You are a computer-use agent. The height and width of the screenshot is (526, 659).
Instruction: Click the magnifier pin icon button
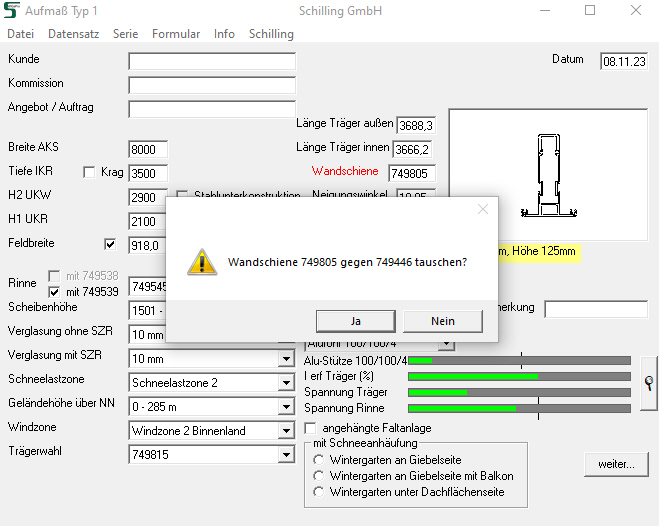pos(649,383)
